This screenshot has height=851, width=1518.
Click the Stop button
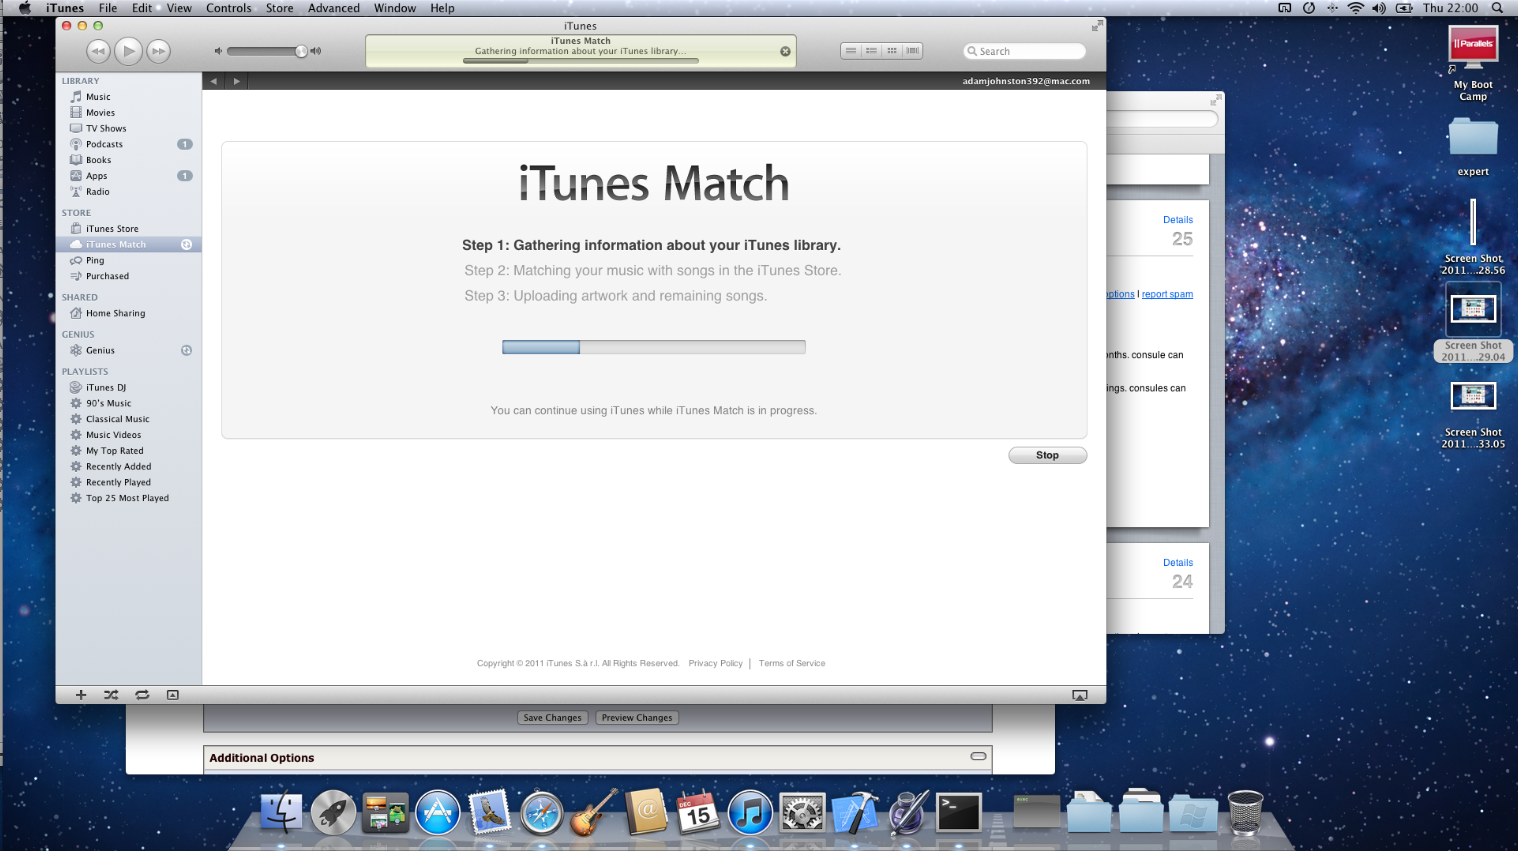[1047, 455]
